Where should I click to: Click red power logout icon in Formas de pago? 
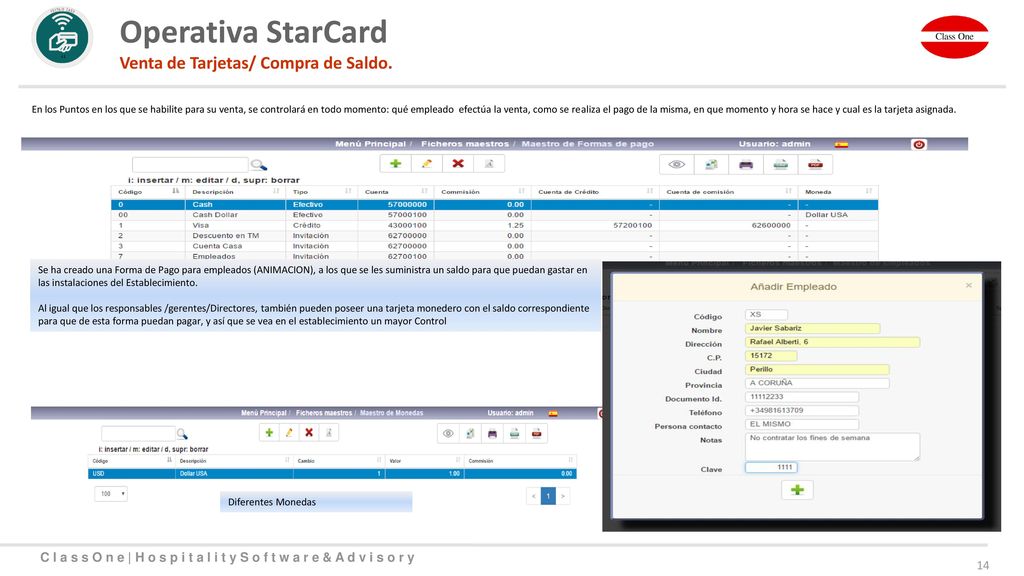click(919, 144)
